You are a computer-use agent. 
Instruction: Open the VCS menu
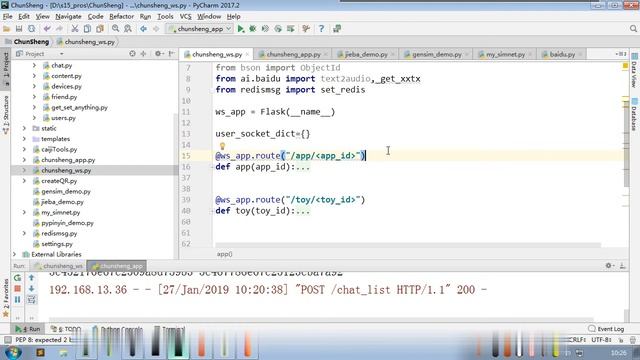(x=185, y=17)
